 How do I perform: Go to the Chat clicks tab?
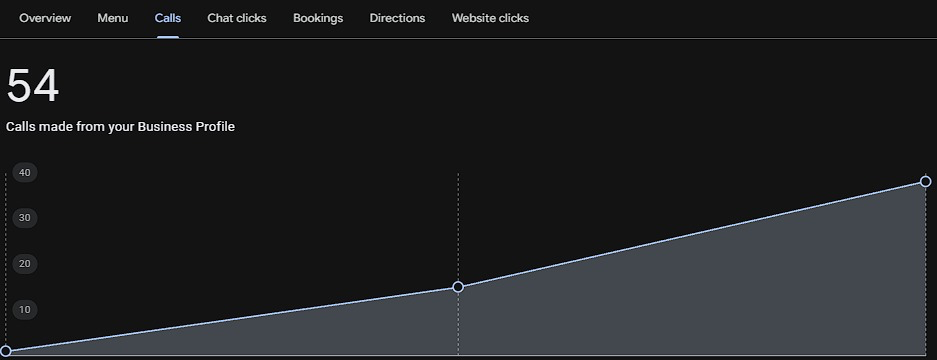coord(237,18)
